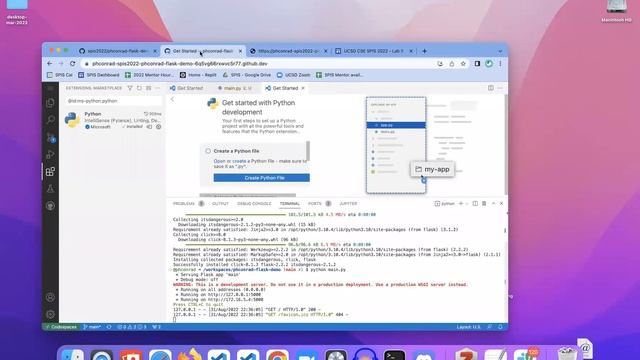Switch to the Ports panel tab
This screenshot has height=360, width=640.
(315, 204)
